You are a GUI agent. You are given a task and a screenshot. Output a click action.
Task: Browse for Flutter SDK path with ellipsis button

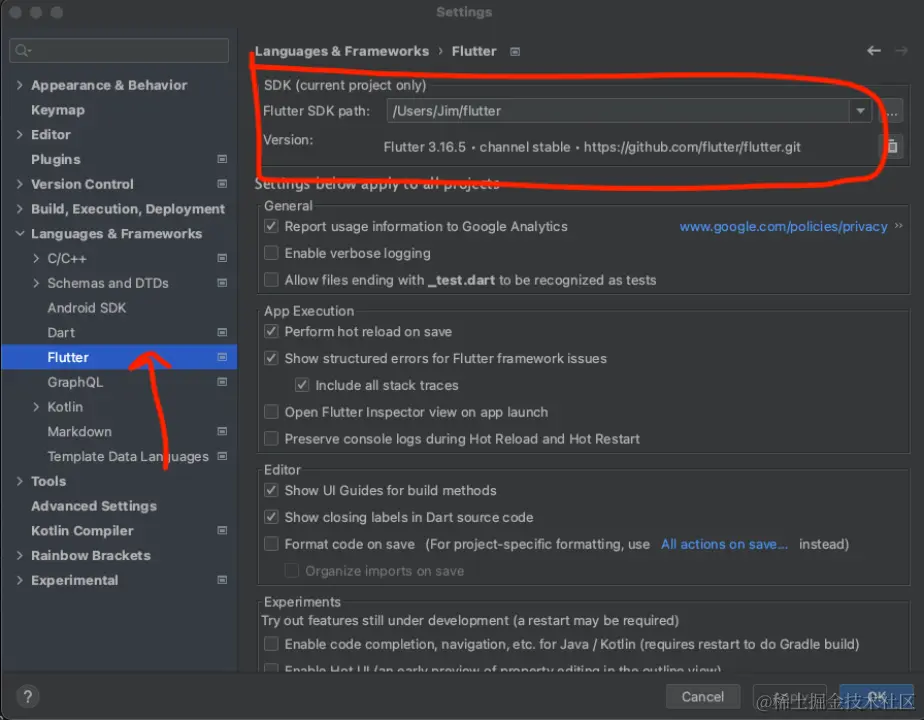coord(892,111)
